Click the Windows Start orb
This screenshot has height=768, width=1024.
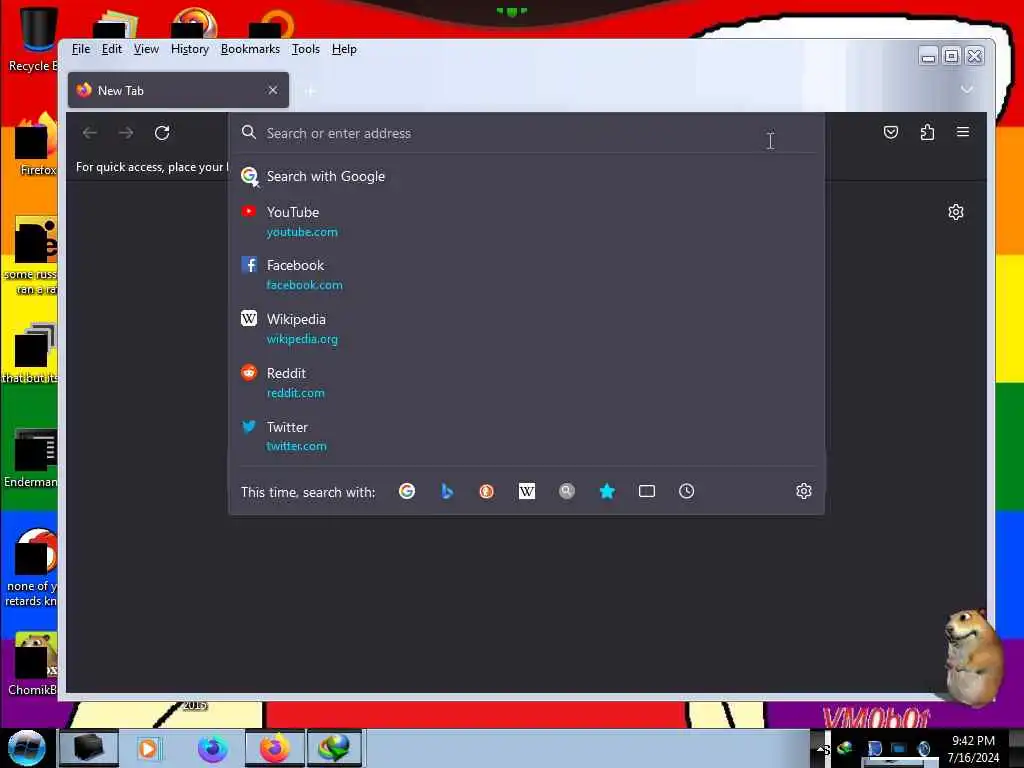click(26, 748)
